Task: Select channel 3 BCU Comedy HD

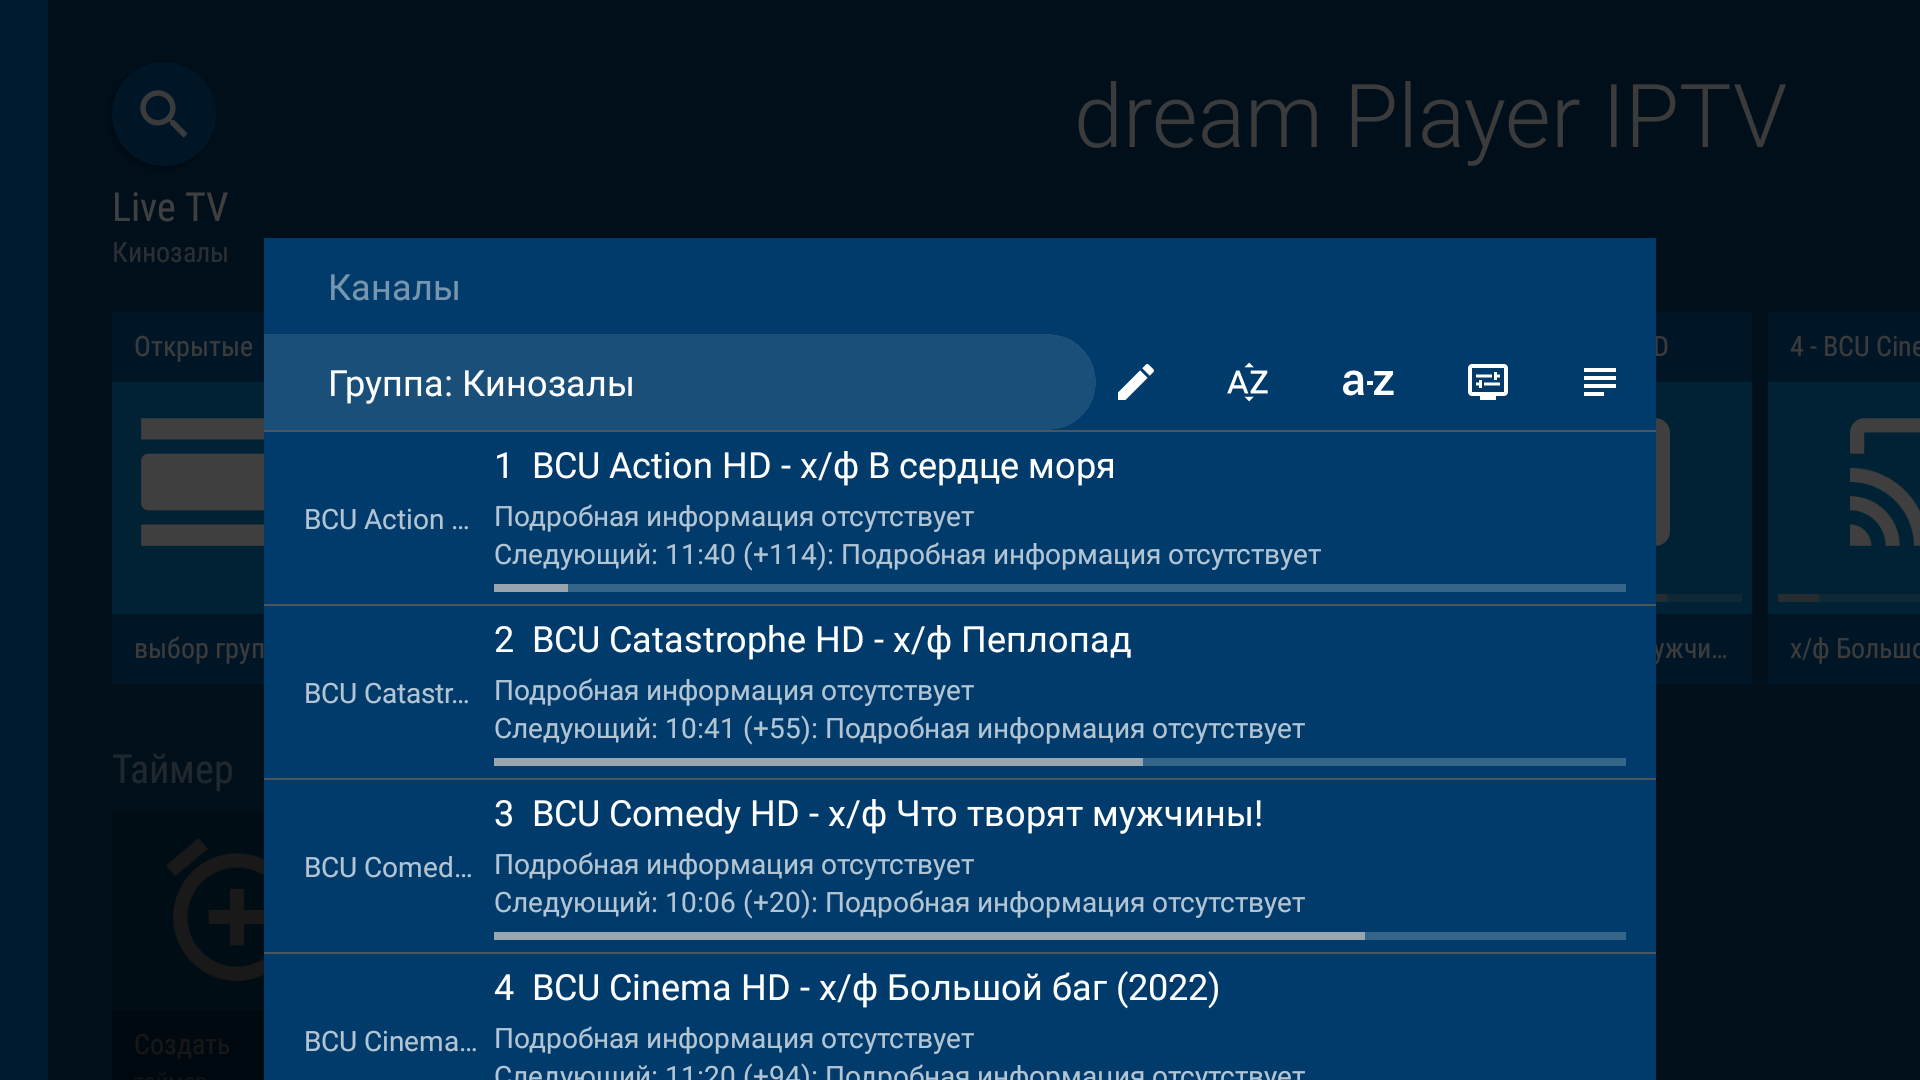Action: (960, 866)
